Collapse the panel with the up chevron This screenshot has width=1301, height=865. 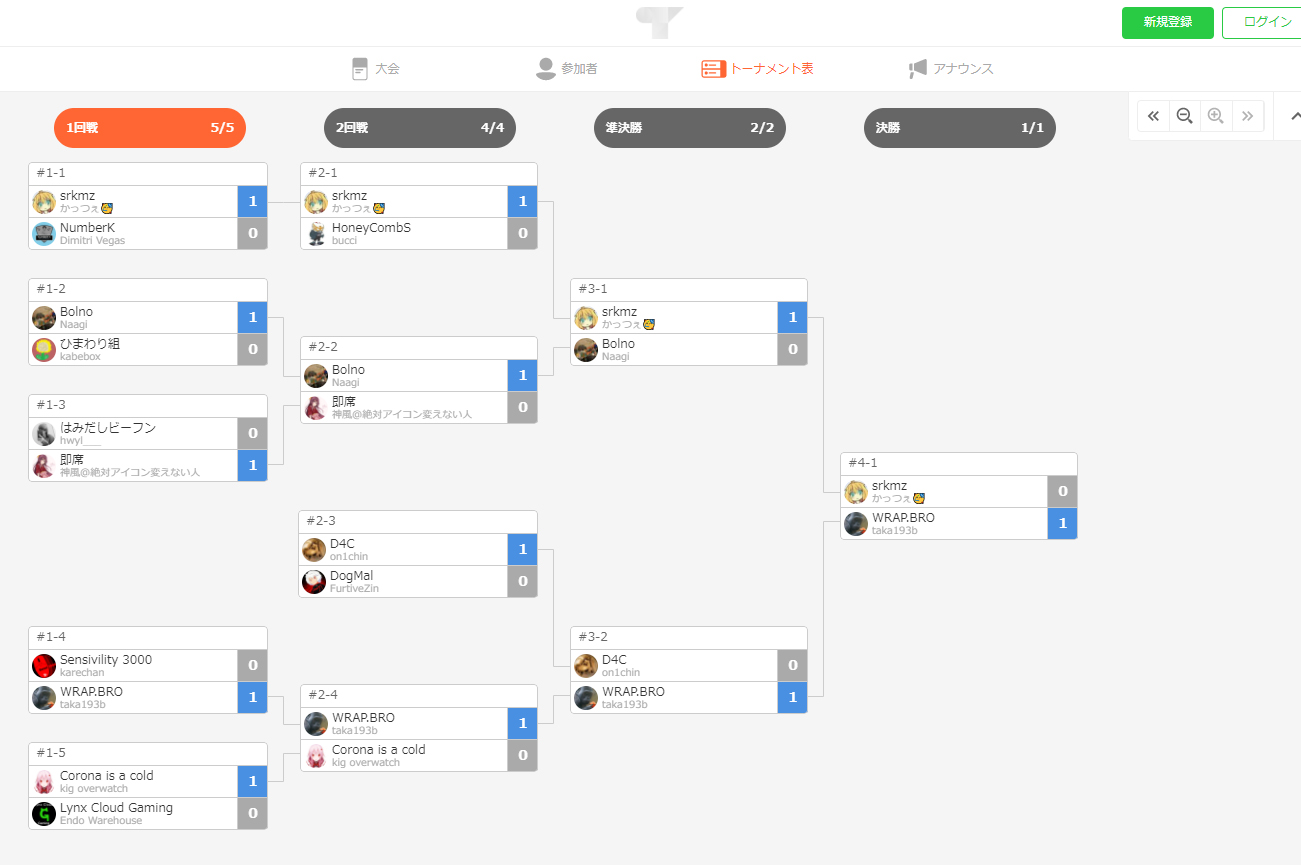point(1290,116)
